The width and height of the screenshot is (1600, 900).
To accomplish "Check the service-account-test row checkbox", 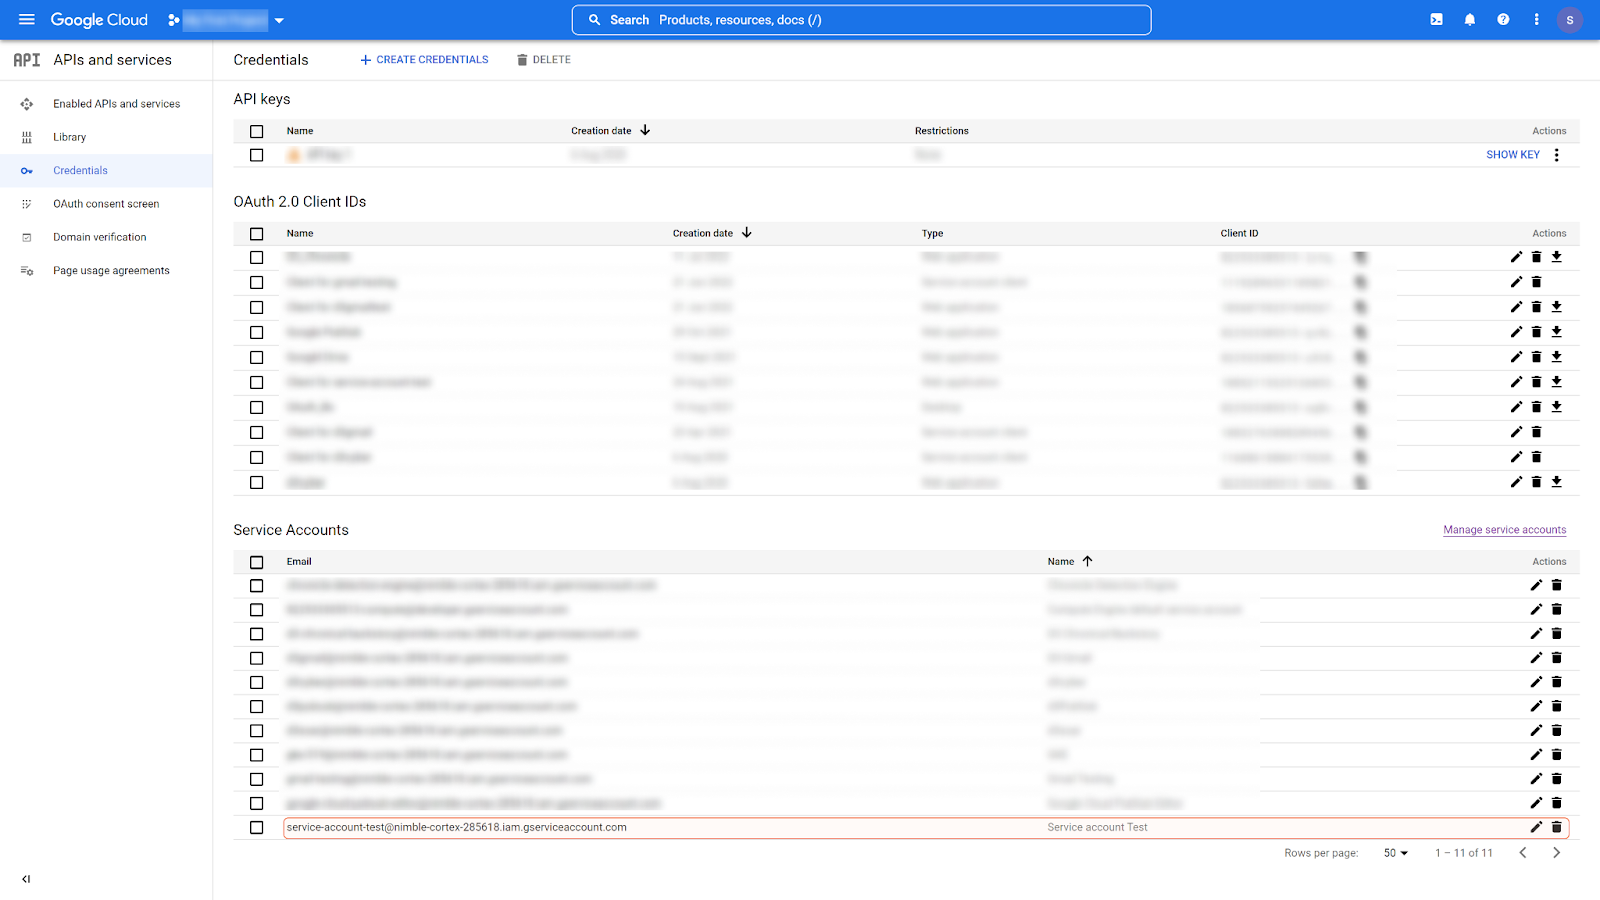I will click(257, 828).
